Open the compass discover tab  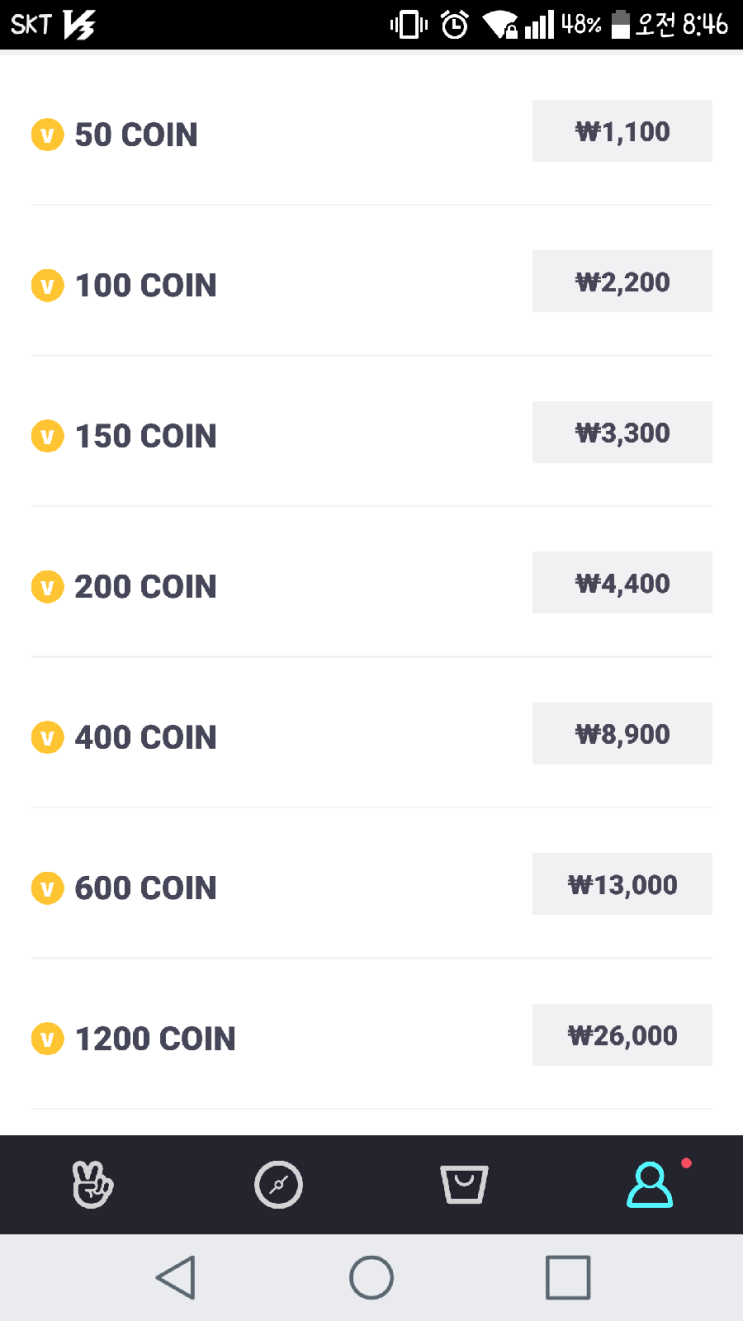coord(278,1185)
